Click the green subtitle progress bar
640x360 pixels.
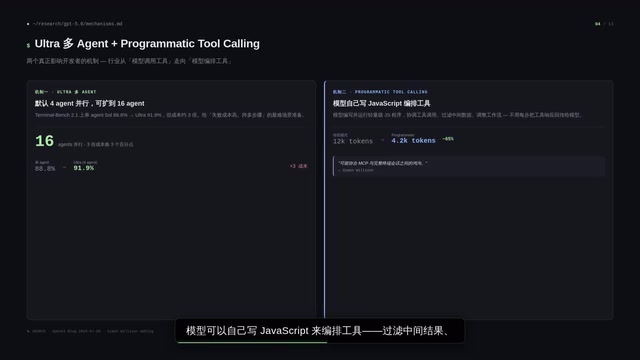pyautogui.click(x=252, y=342)
